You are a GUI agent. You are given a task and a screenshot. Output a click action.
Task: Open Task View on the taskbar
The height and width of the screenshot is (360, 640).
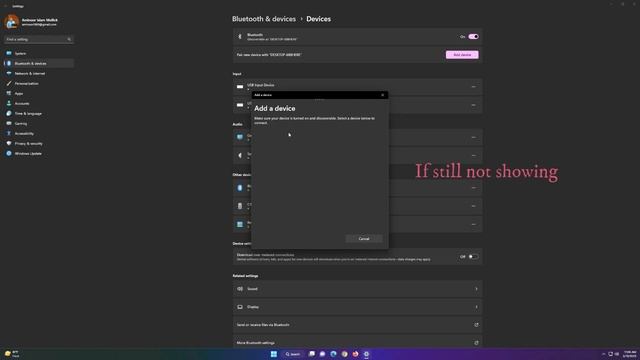(x=312, y=354)
